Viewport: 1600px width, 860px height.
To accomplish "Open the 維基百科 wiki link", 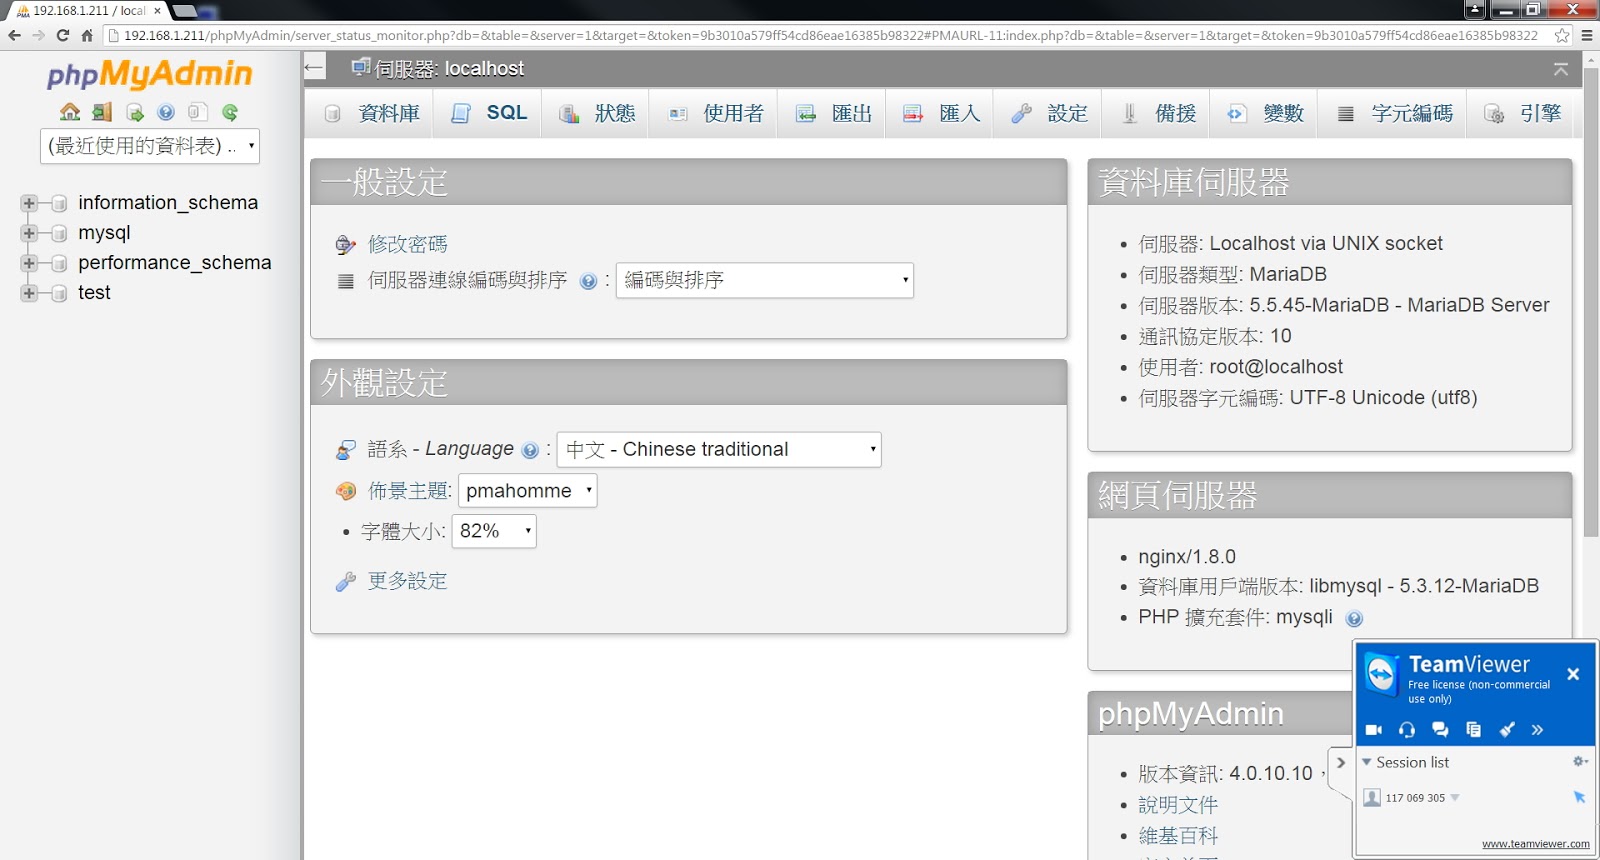I will (x=1178, y=836).
